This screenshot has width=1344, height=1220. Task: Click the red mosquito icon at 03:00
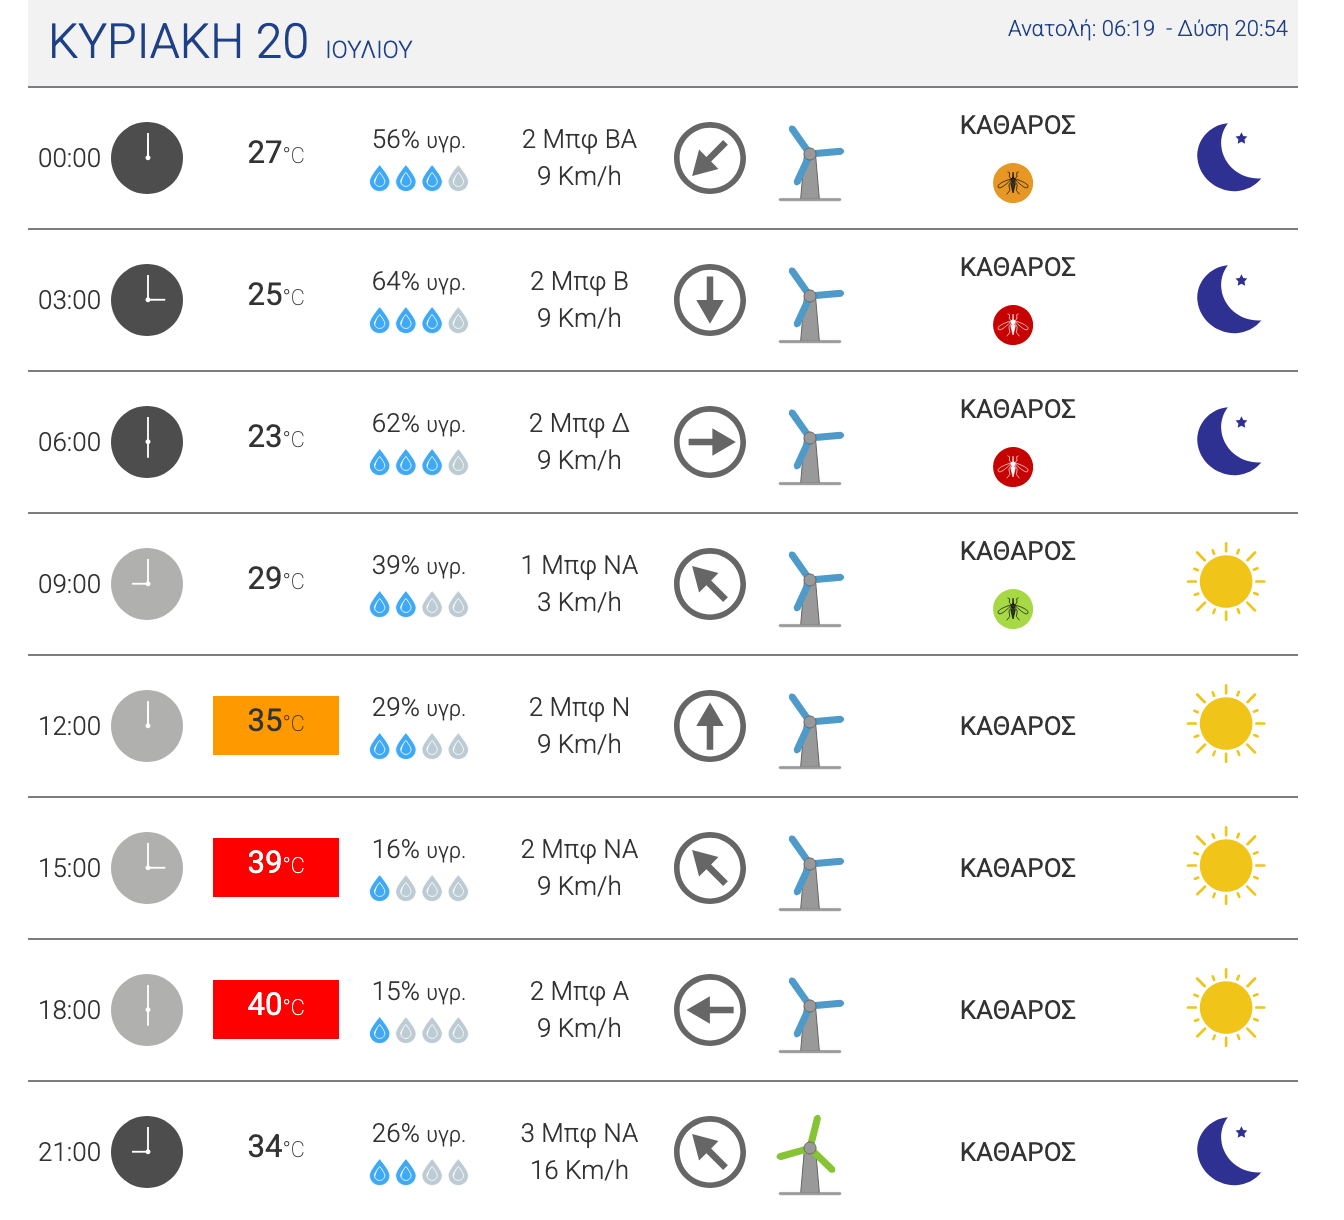pyautogui.click(x=1013, y=325)
